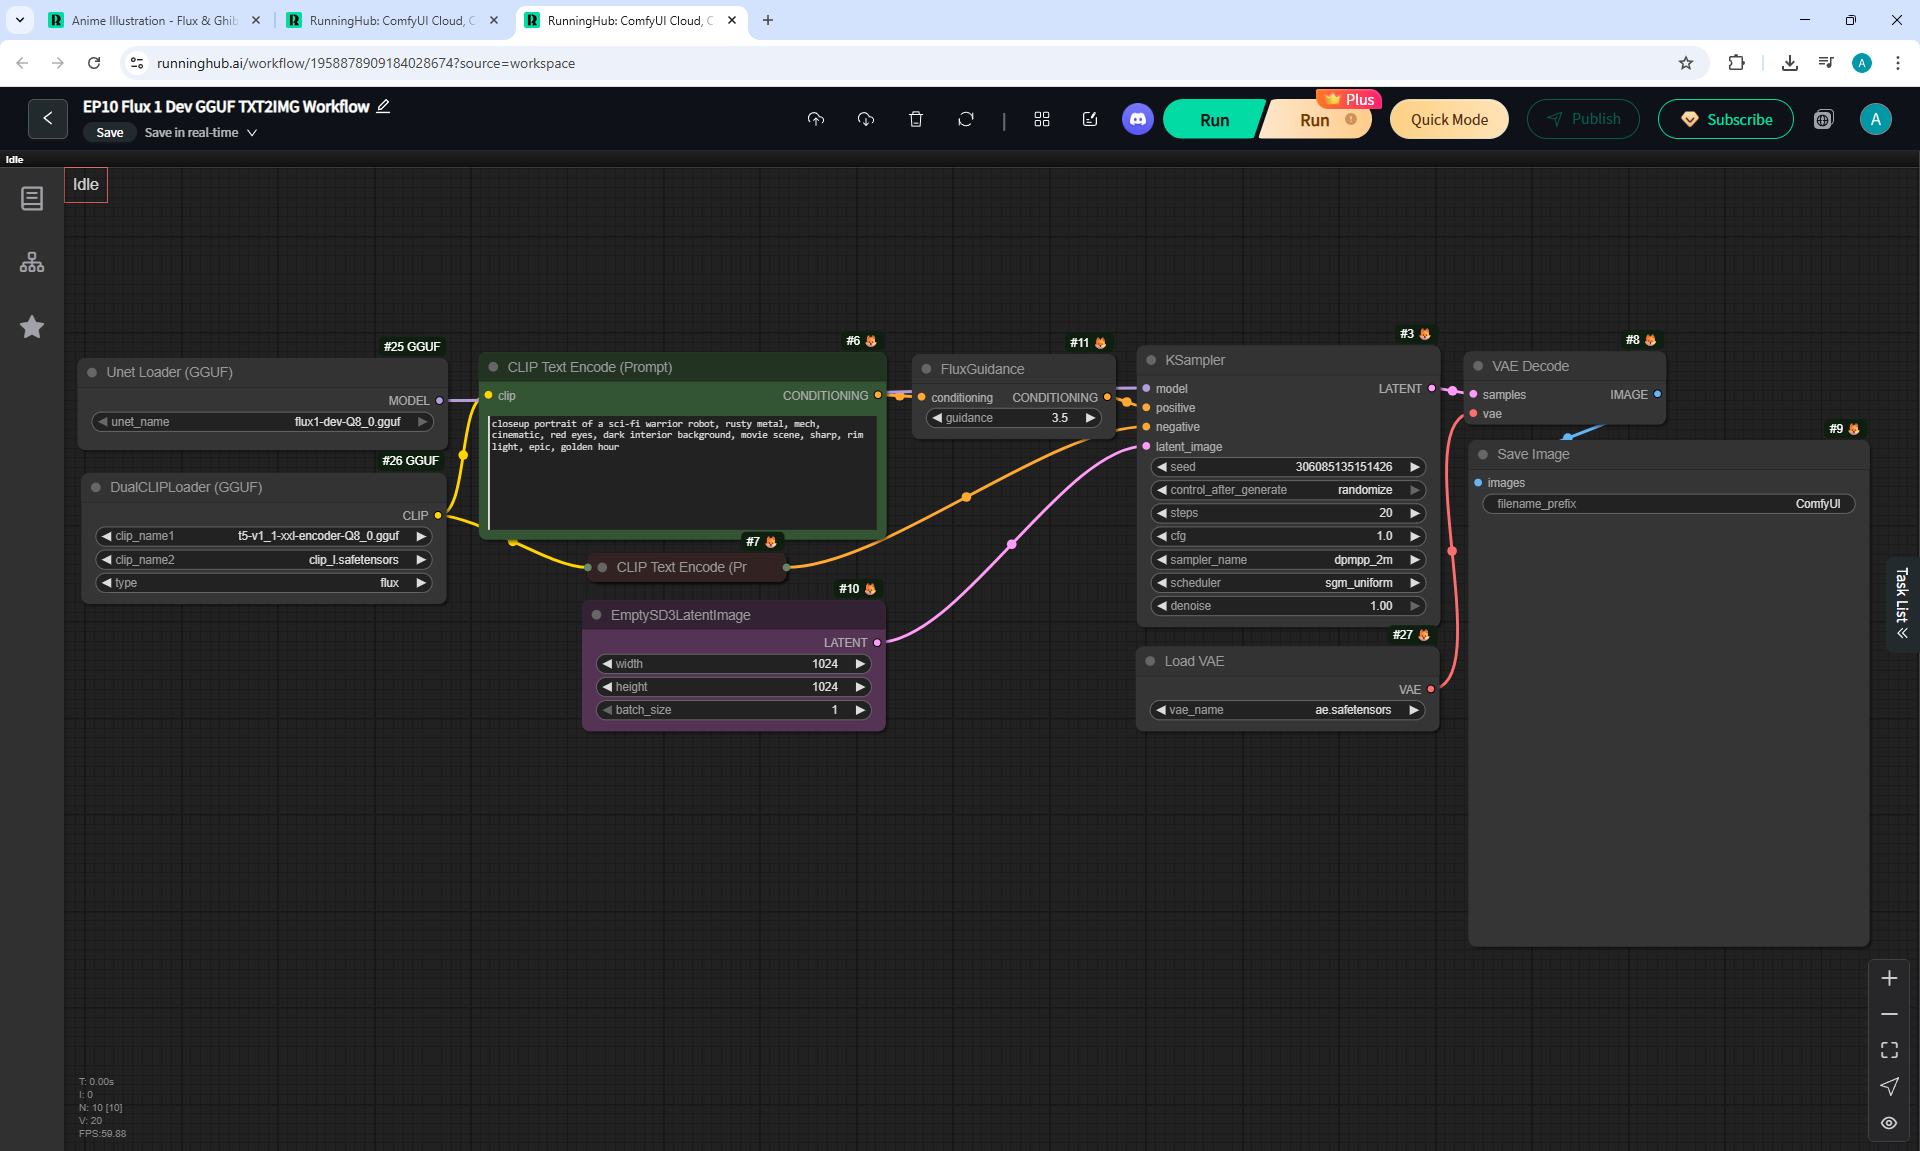Click the refresh workflow icon

(965, 119)
